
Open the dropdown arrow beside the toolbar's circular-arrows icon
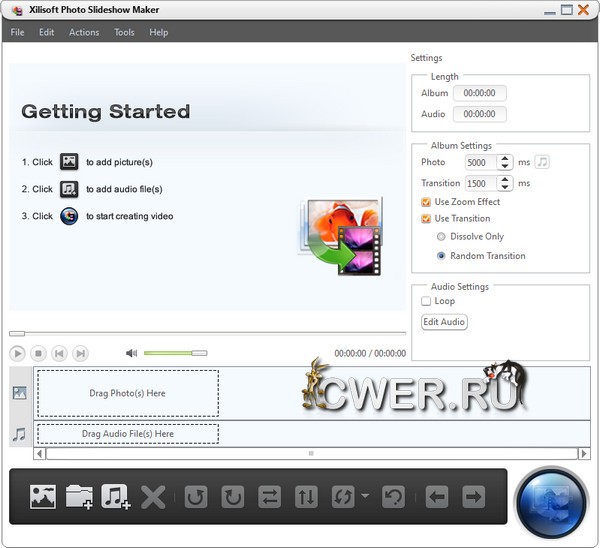click(364, 496)
